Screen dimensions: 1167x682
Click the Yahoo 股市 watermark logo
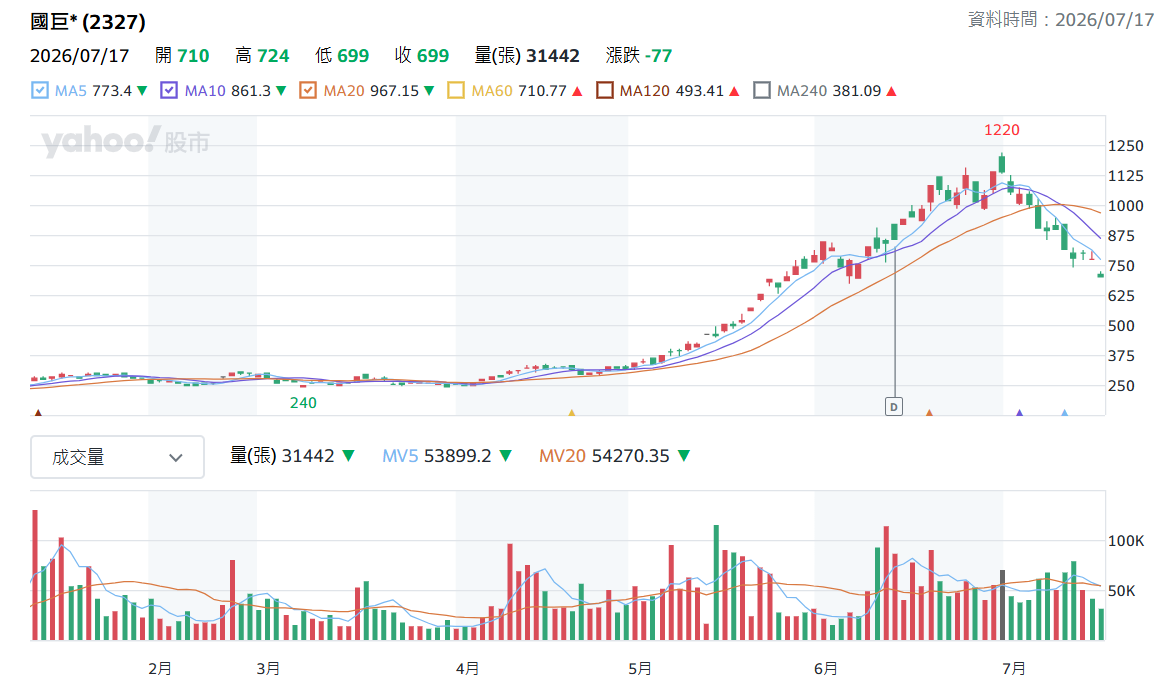[126, 141]
